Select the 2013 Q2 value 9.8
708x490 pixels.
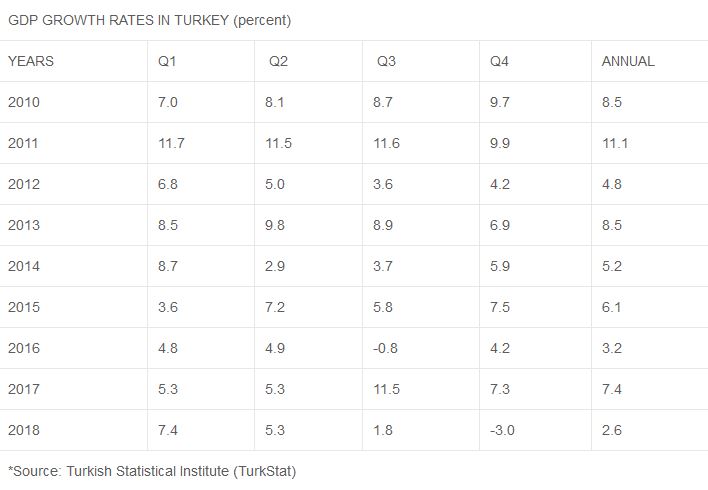(275, 225)
